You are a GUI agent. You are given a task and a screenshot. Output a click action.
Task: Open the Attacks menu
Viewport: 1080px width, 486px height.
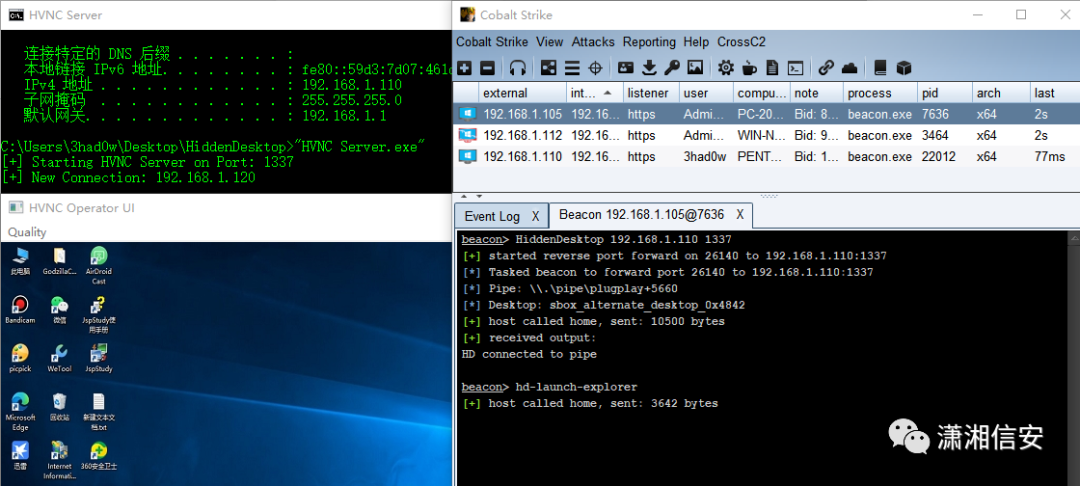pyautogui.click(x=593, y=42)
